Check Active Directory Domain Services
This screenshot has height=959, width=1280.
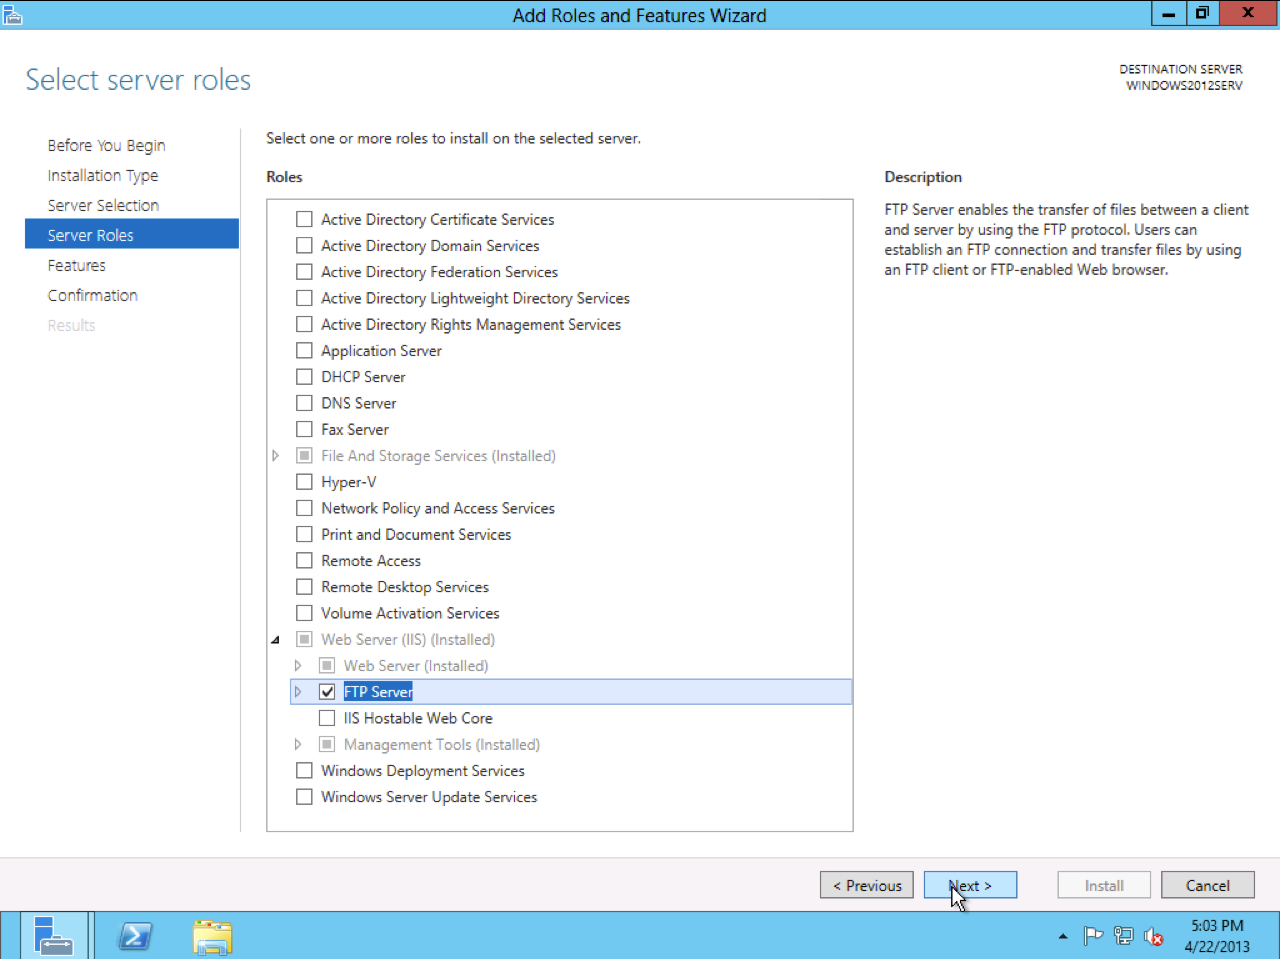pos(305,245)
